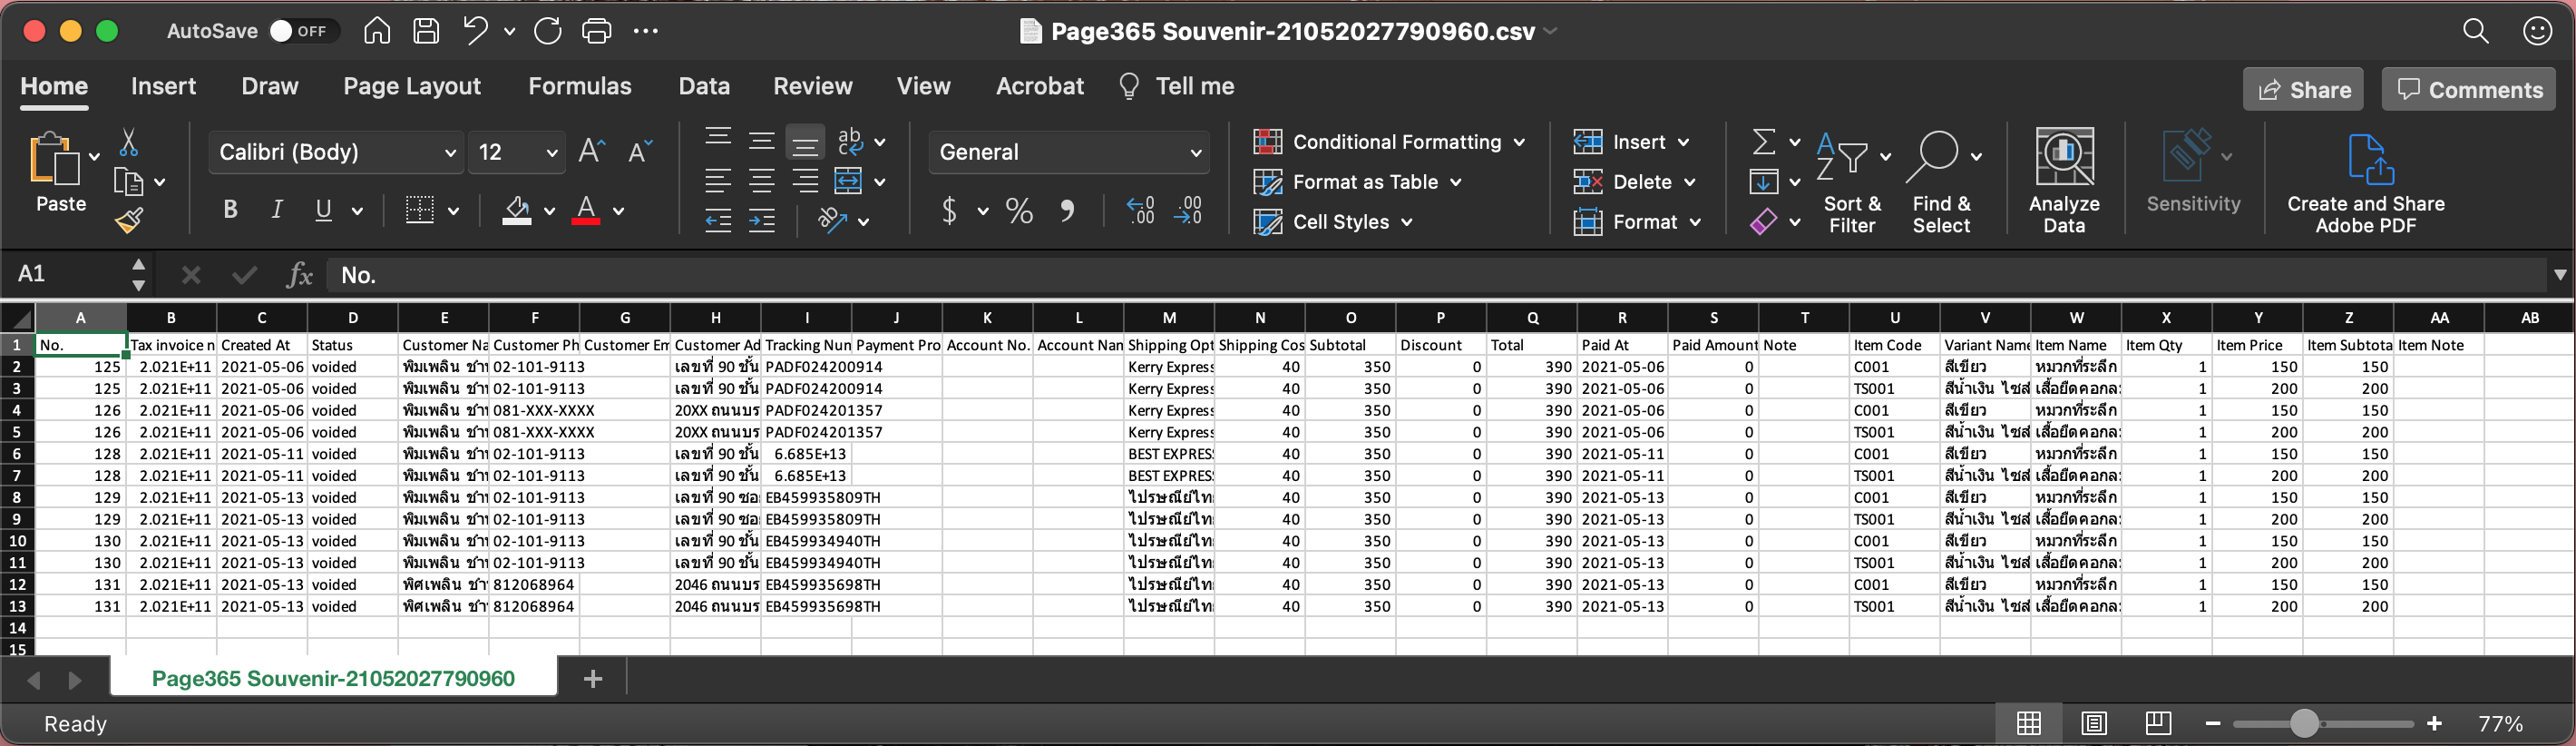Open Sort & Filter
The image size is (2576, 746).
[1852, 182]
